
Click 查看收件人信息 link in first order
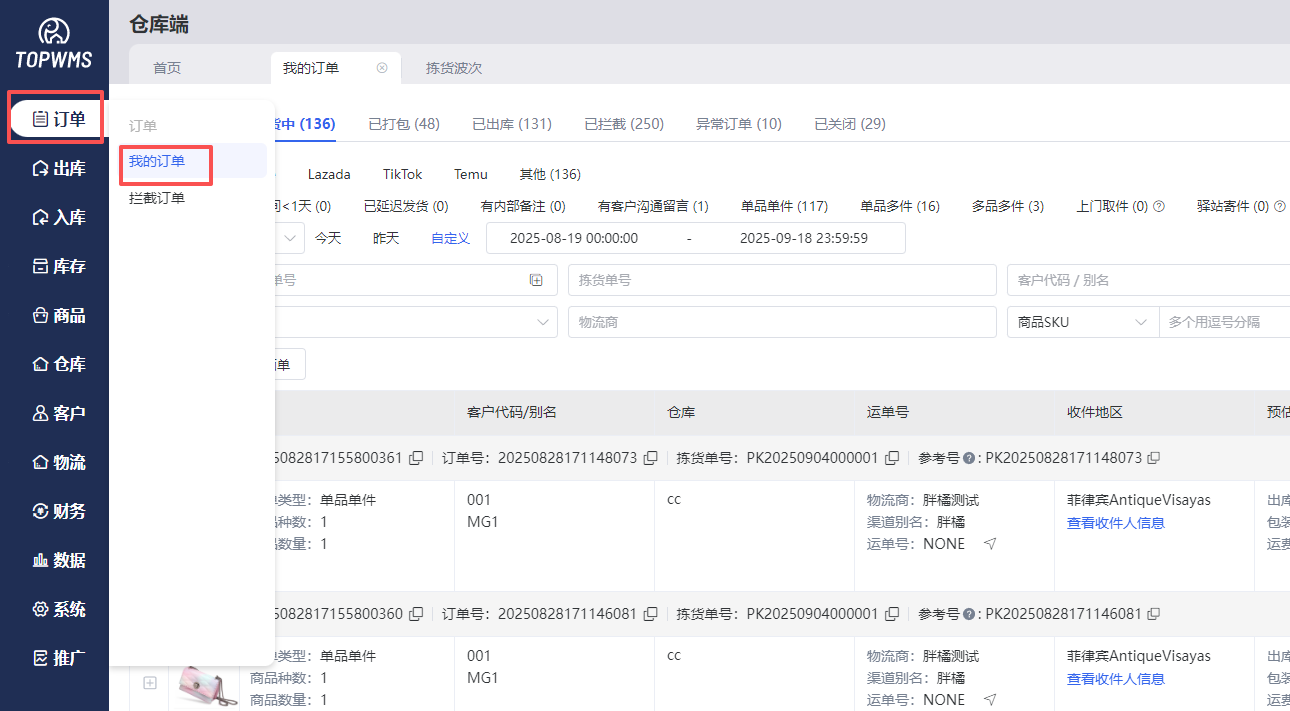coord(1115,523)
